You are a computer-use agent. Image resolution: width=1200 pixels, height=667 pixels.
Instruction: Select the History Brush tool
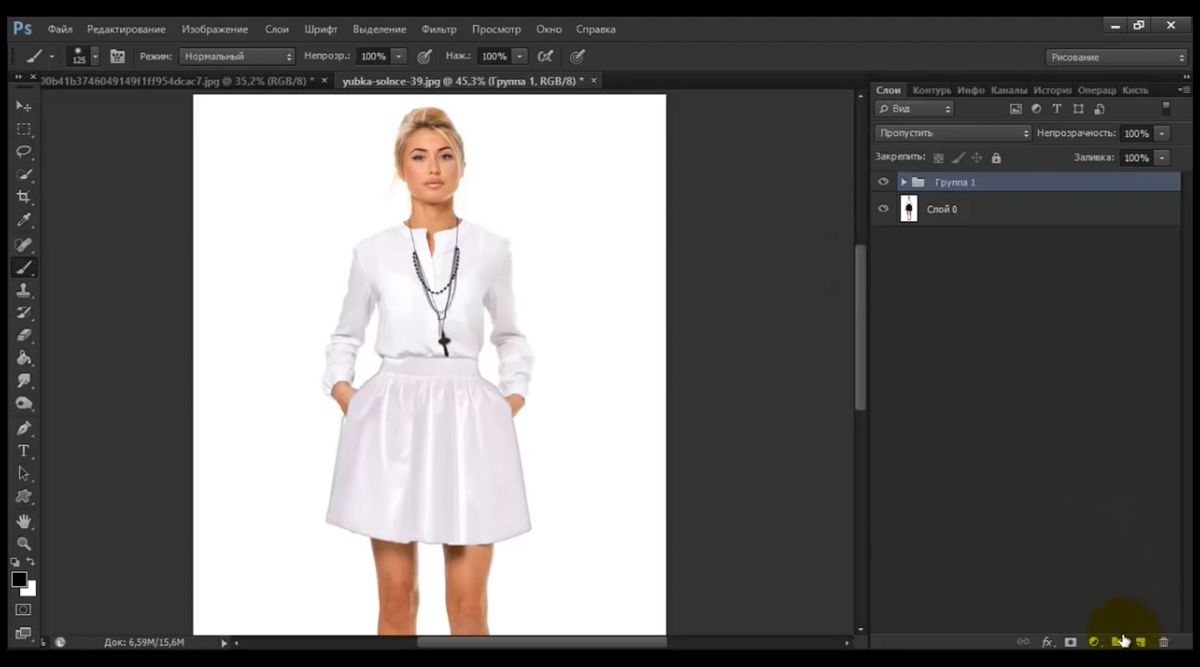pyautogui.click(x=24, y=314)
